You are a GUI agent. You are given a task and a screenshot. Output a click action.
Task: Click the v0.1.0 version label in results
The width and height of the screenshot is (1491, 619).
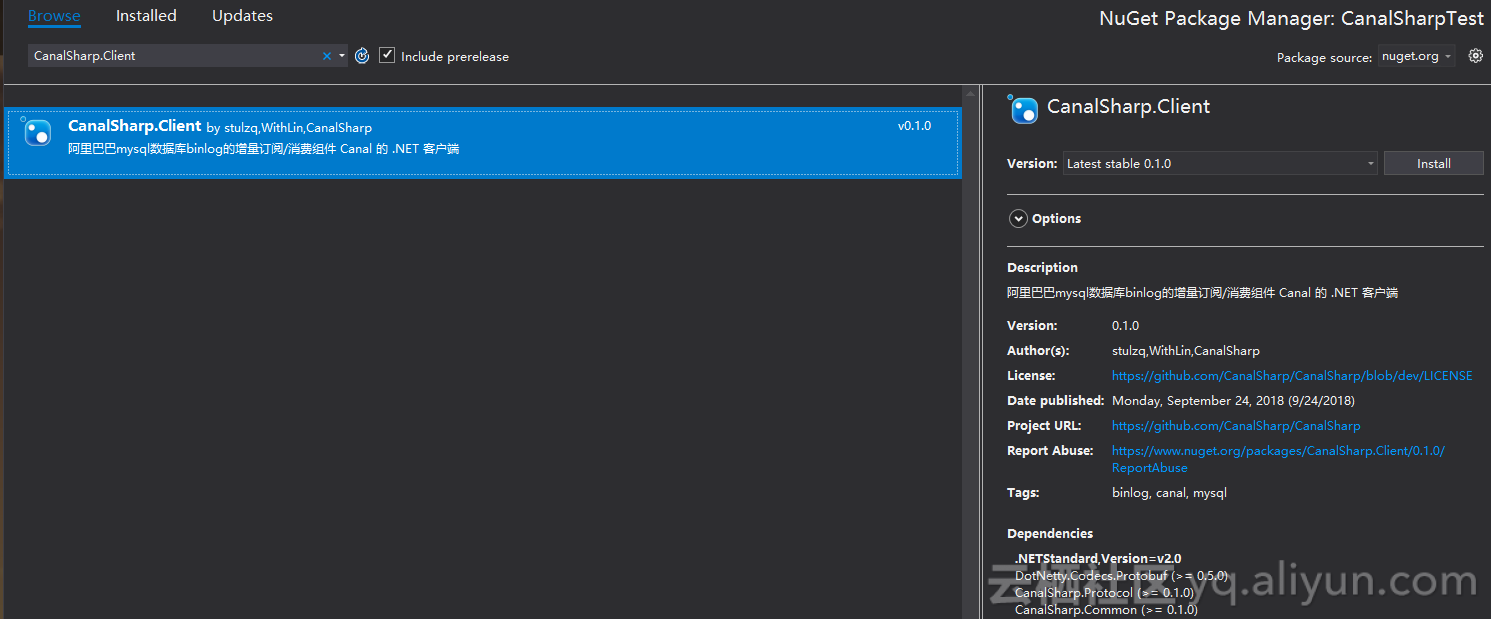[x=914, y=126]
